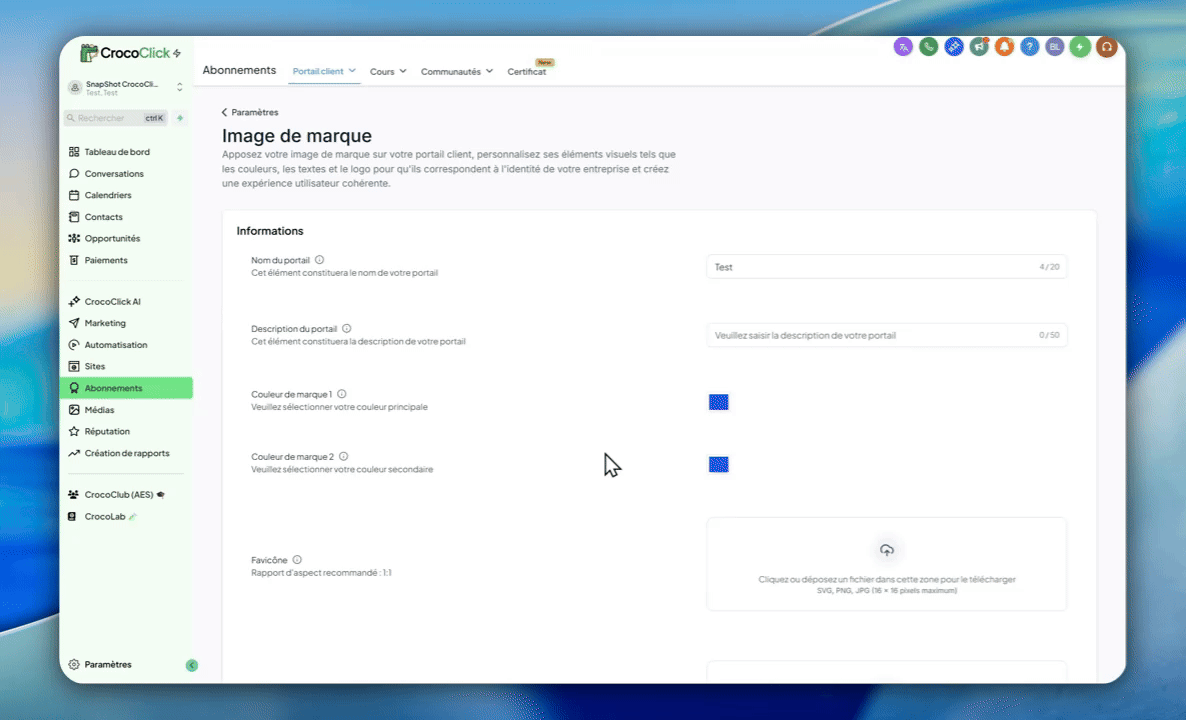Open the Portail client dropdown tab
The width and height of the screenshot is (1186, 720).
point(324,72)
